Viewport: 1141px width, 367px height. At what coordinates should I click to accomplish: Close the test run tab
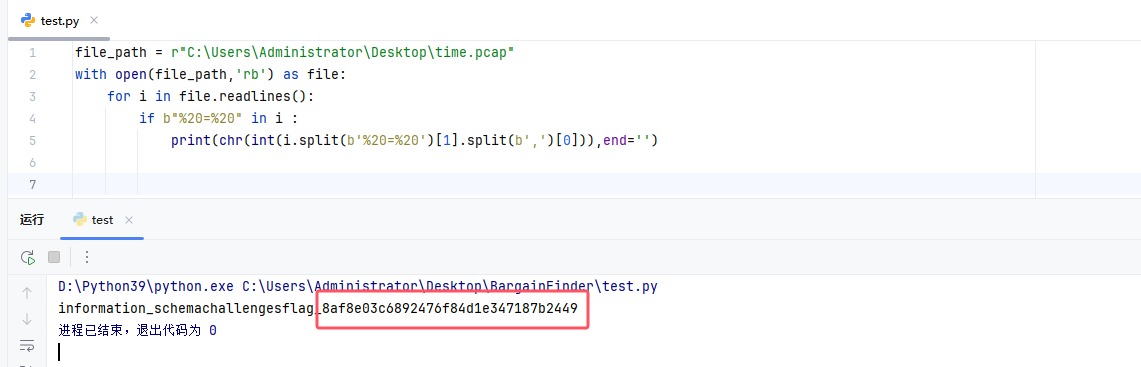click(129, 220)
